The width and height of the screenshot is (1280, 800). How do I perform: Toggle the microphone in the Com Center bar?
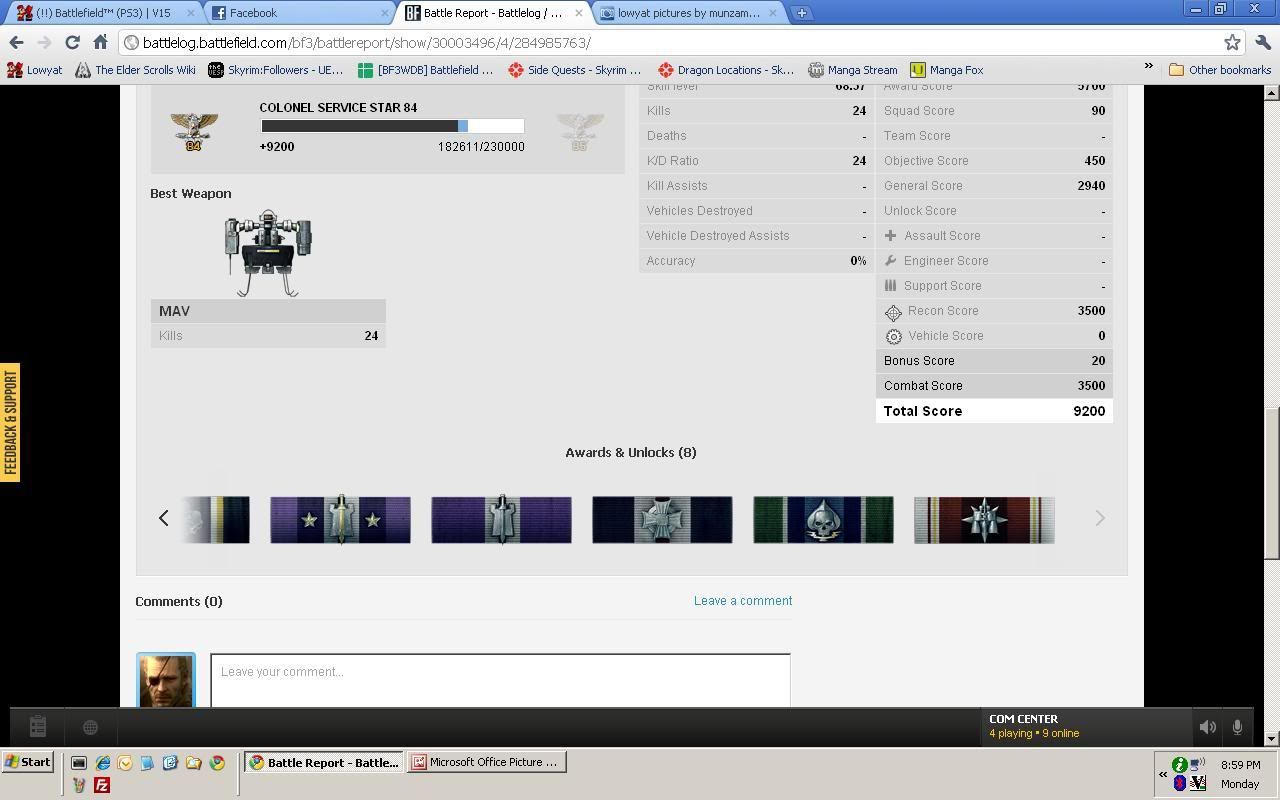1237,727
